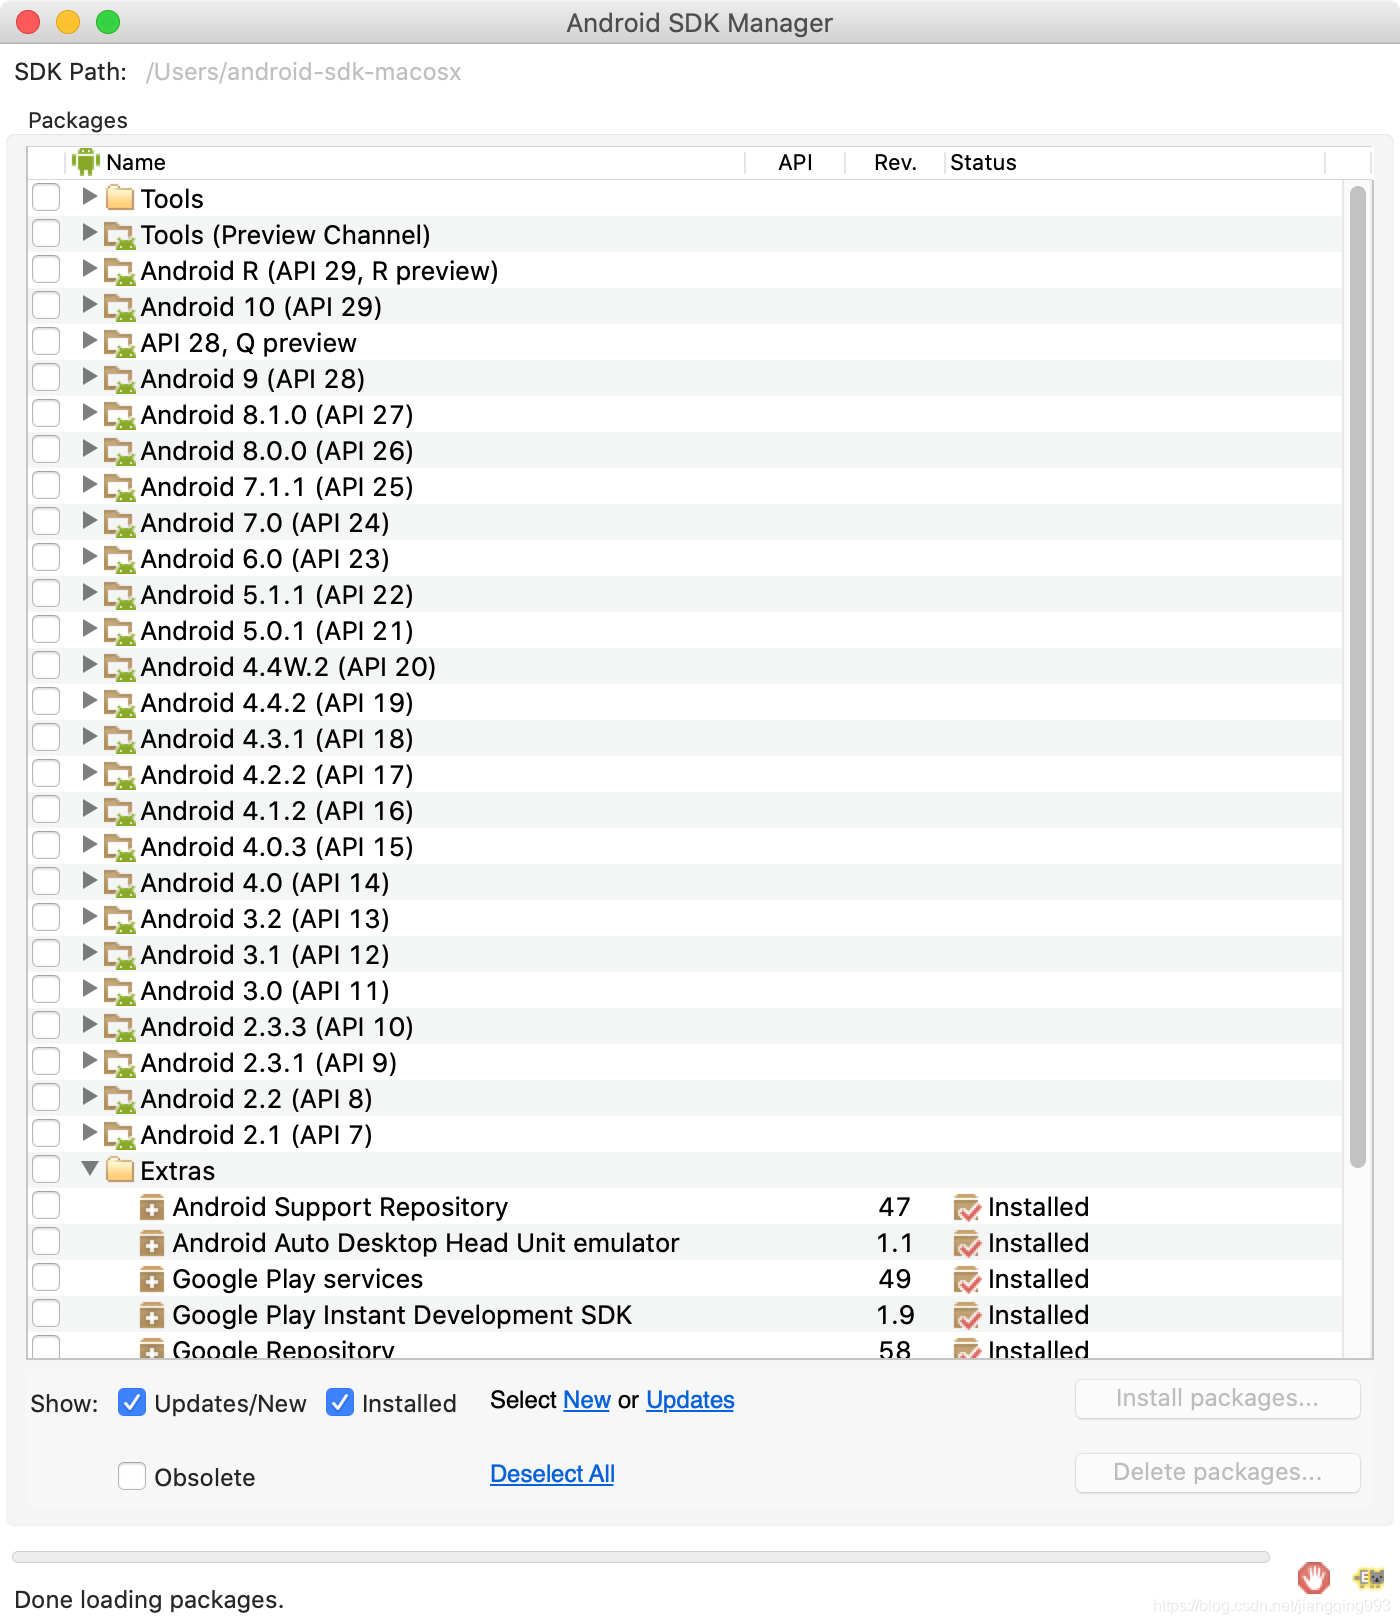Click the Android R (API 29, R preview) folder icon
Image resolution: width=1400 pixels, height=1624 pixels.
(x=120, y=271)
